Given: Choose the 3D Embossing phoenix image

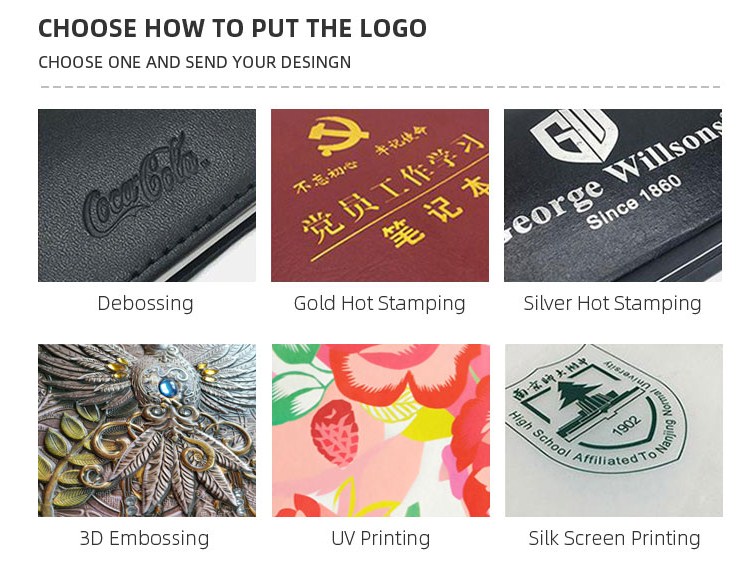Looking at the screenshot, I should tap(147, 430).
